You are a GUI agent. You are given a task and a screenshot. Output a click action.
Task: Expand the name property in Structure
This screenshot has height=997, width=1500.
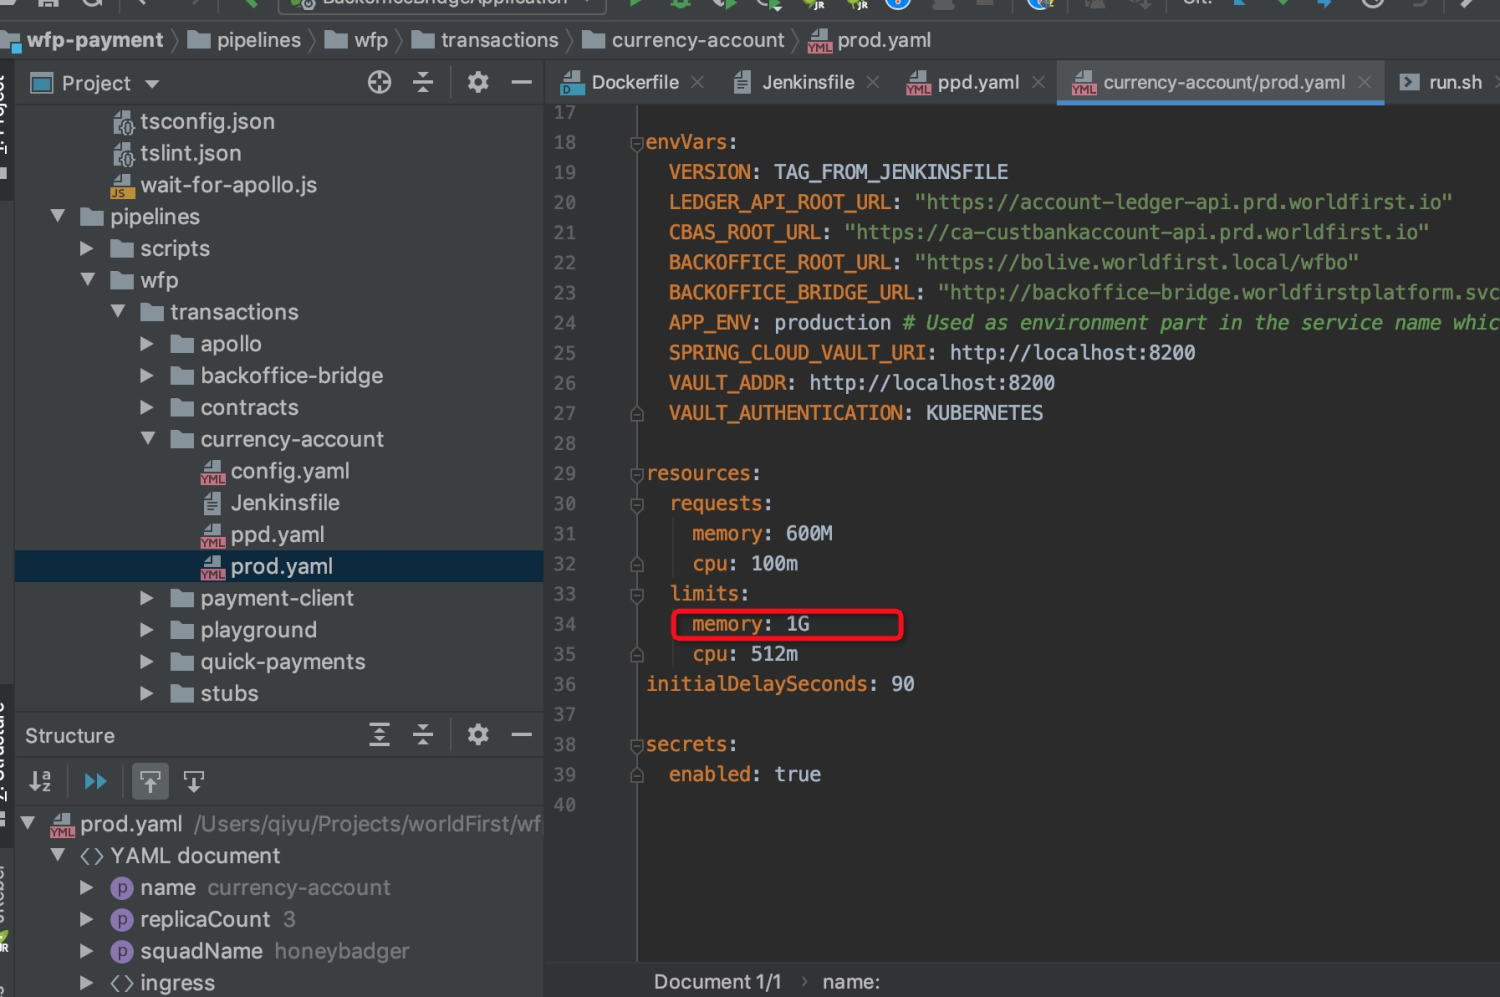click(x=87, y=887)
